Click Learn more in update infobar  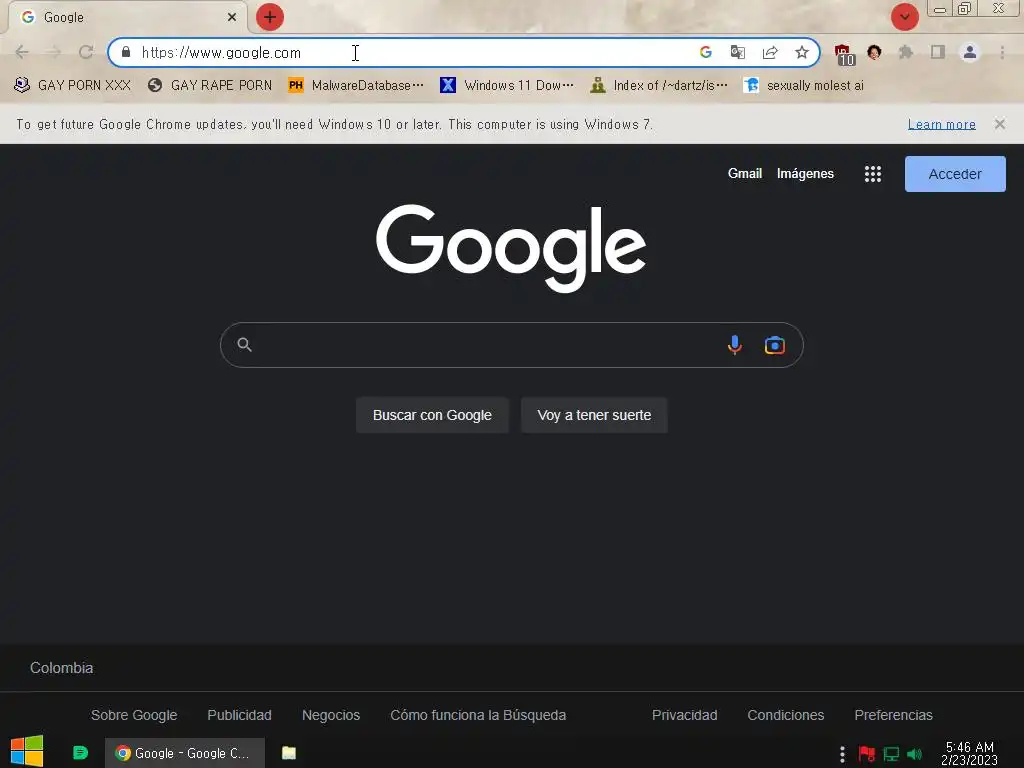pyautogui.click(x=941, y=124)
